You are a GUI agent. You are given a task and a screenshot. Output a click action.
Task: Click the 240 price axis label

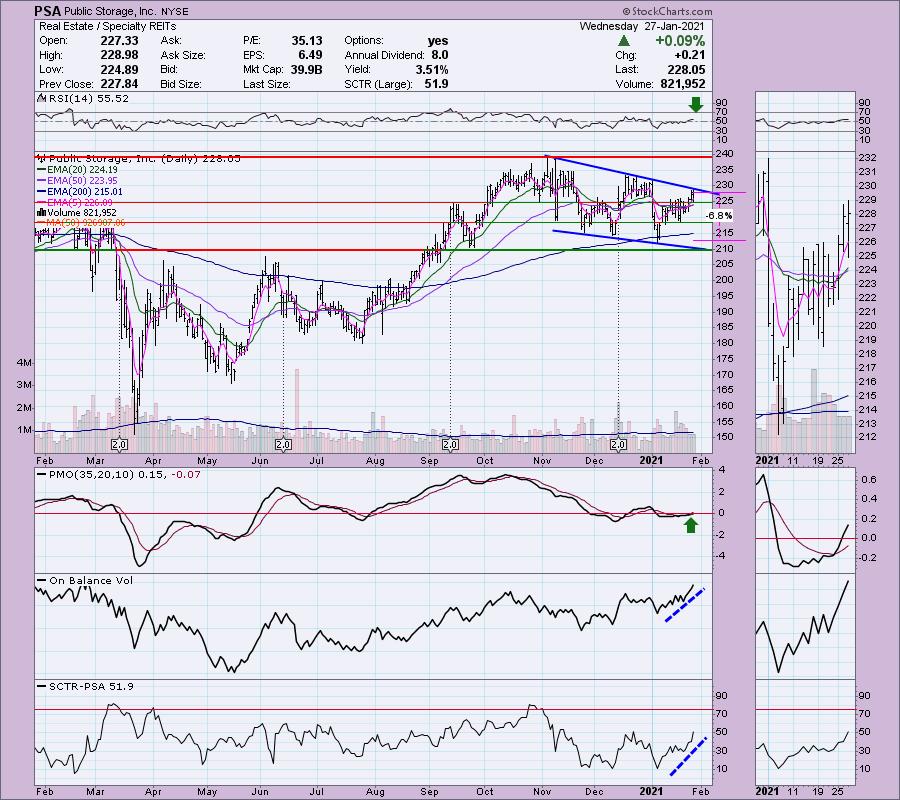pyautogui.click(x=722, y=154)
